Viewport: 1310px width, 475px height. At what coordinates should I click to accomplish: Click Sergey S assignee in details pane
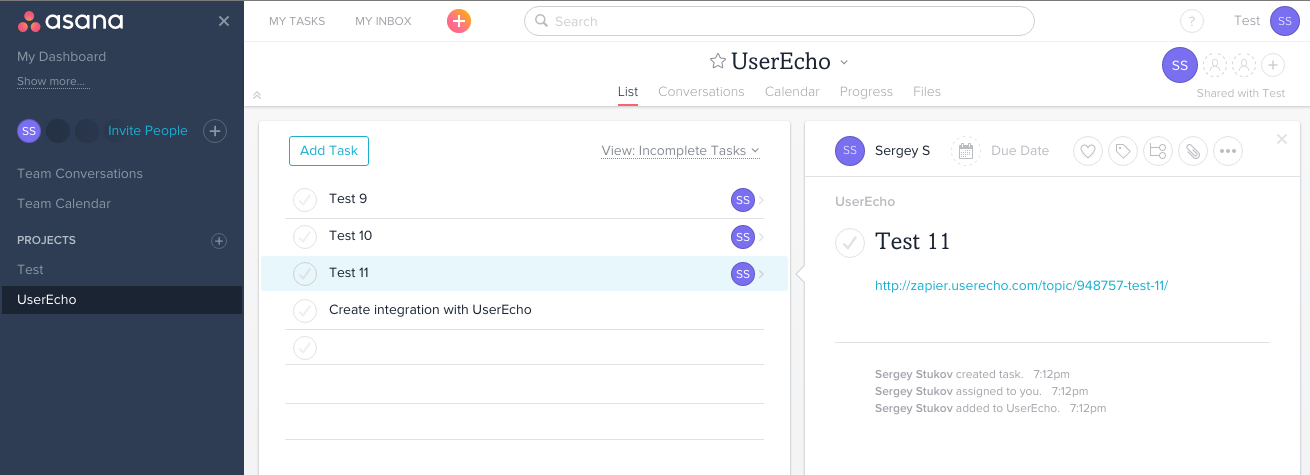tap(883, 151)
